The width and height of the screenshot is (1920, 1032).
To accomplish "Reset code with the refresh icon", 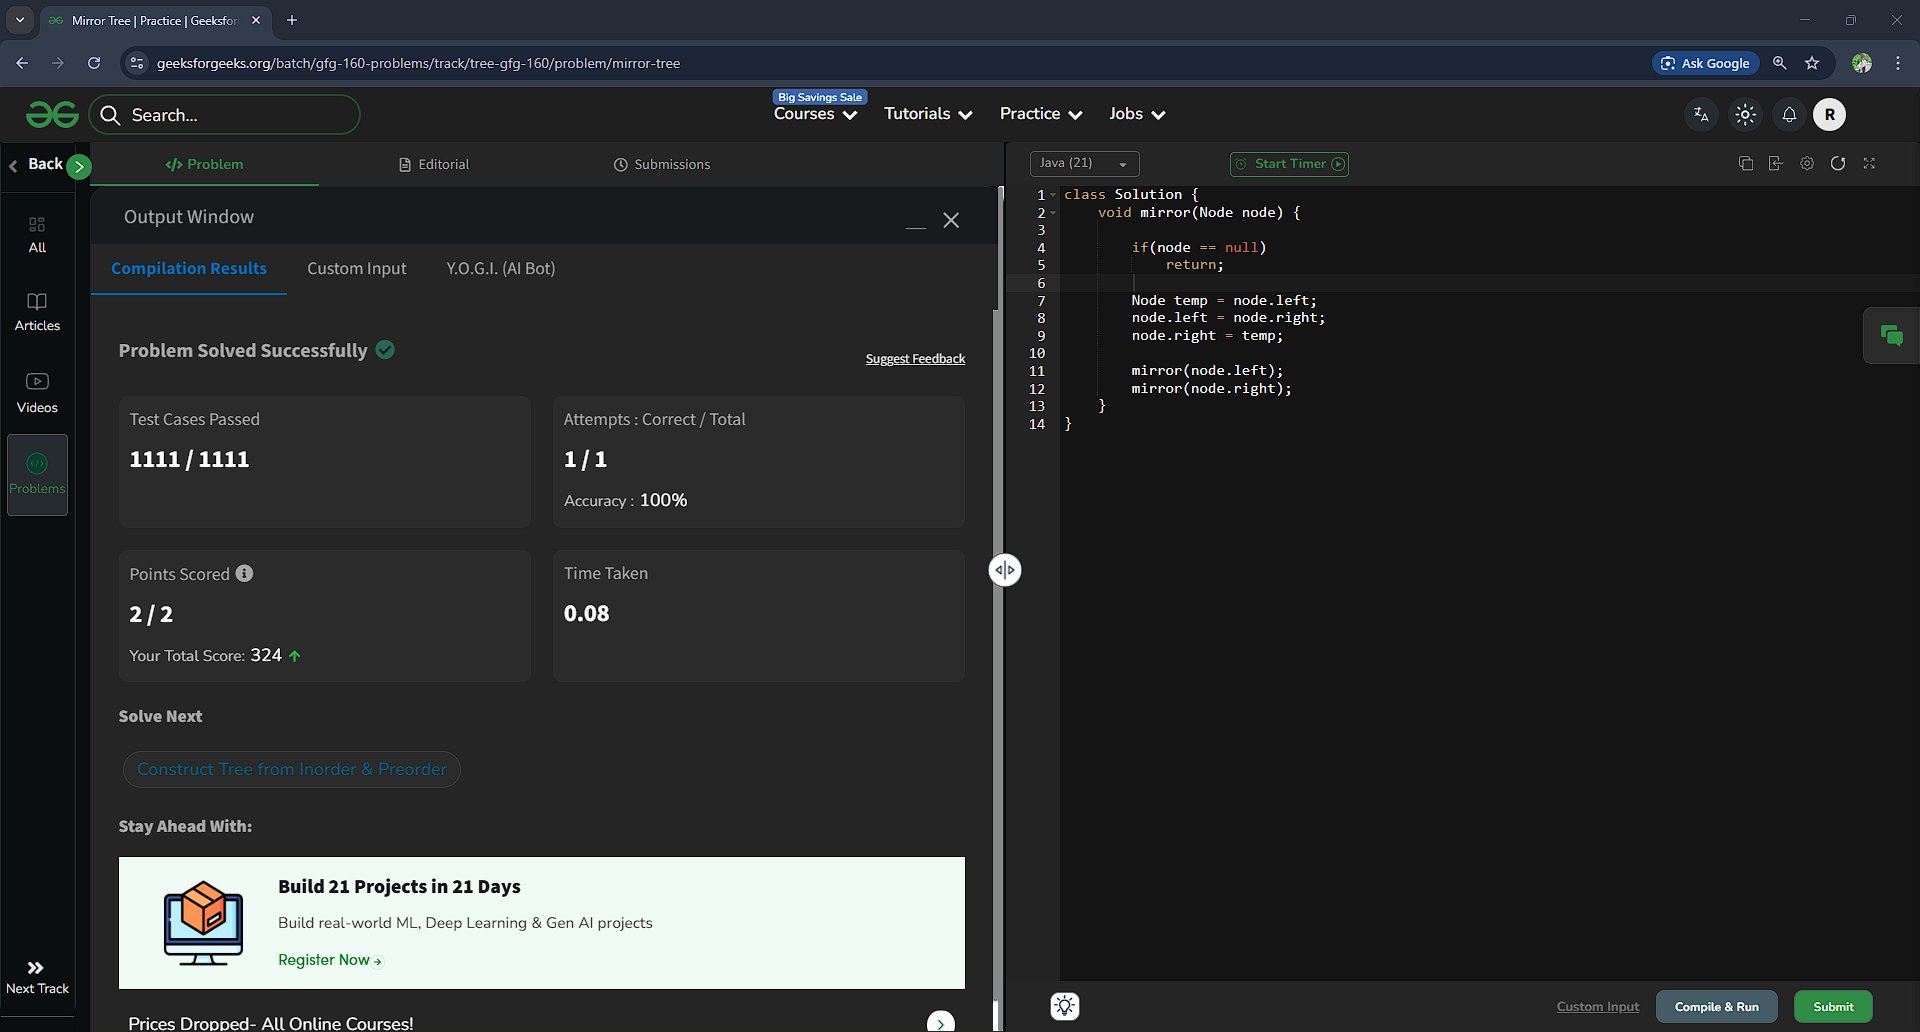I will point(1838,164).
